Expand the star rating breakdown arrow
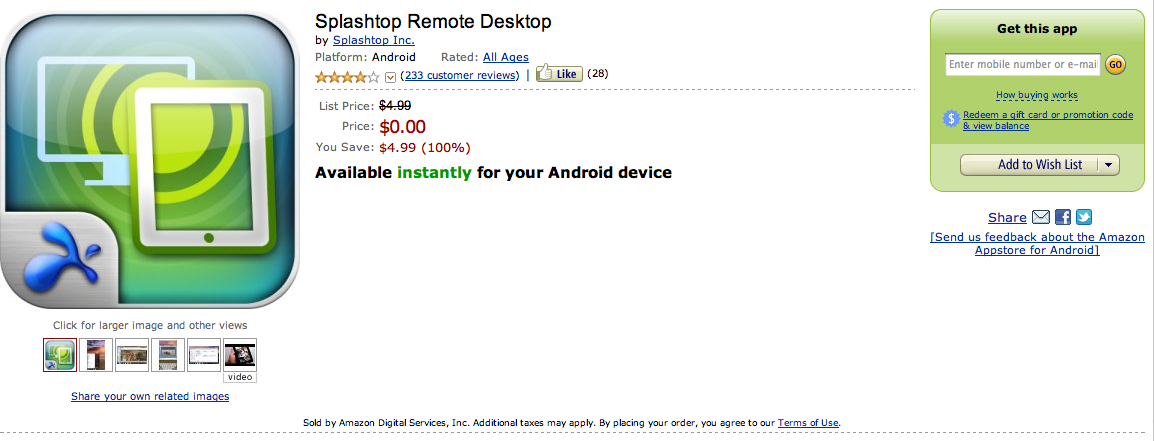 pos(391,76)
